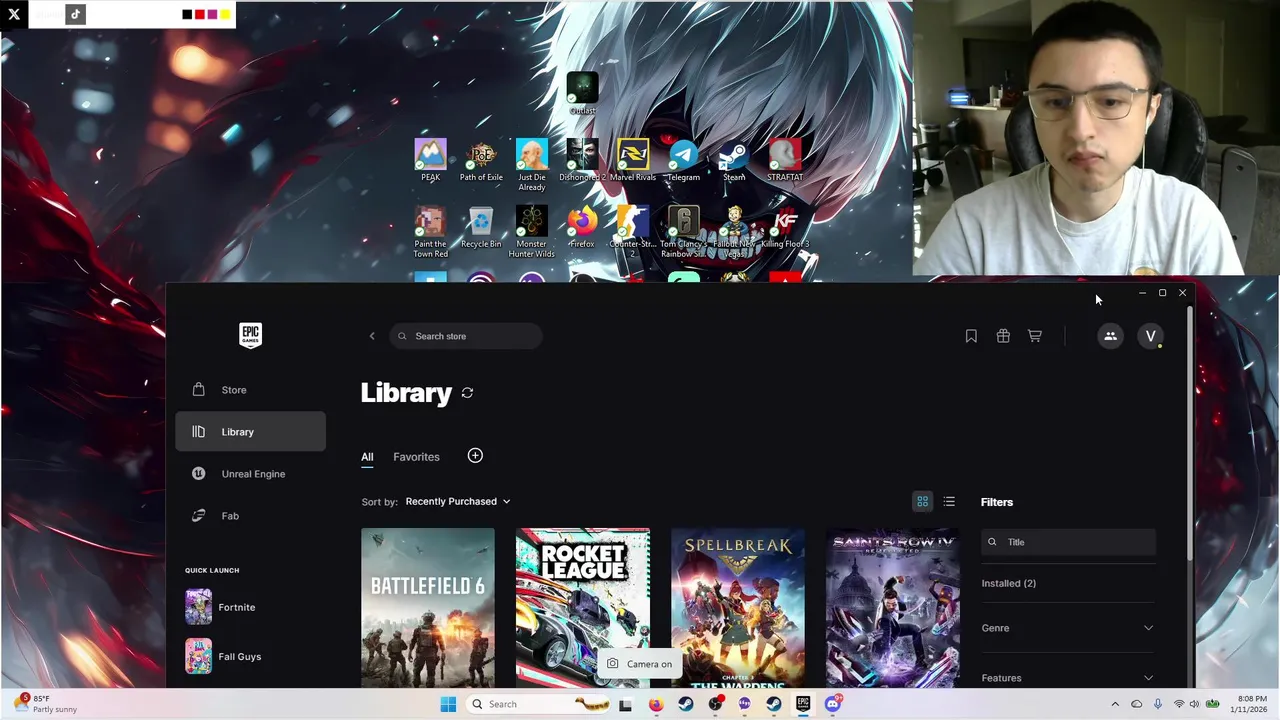The image size is (1280, 720).
Task: Select the Rainbow Six Siege desktop icon
Action: pos(684,232)
